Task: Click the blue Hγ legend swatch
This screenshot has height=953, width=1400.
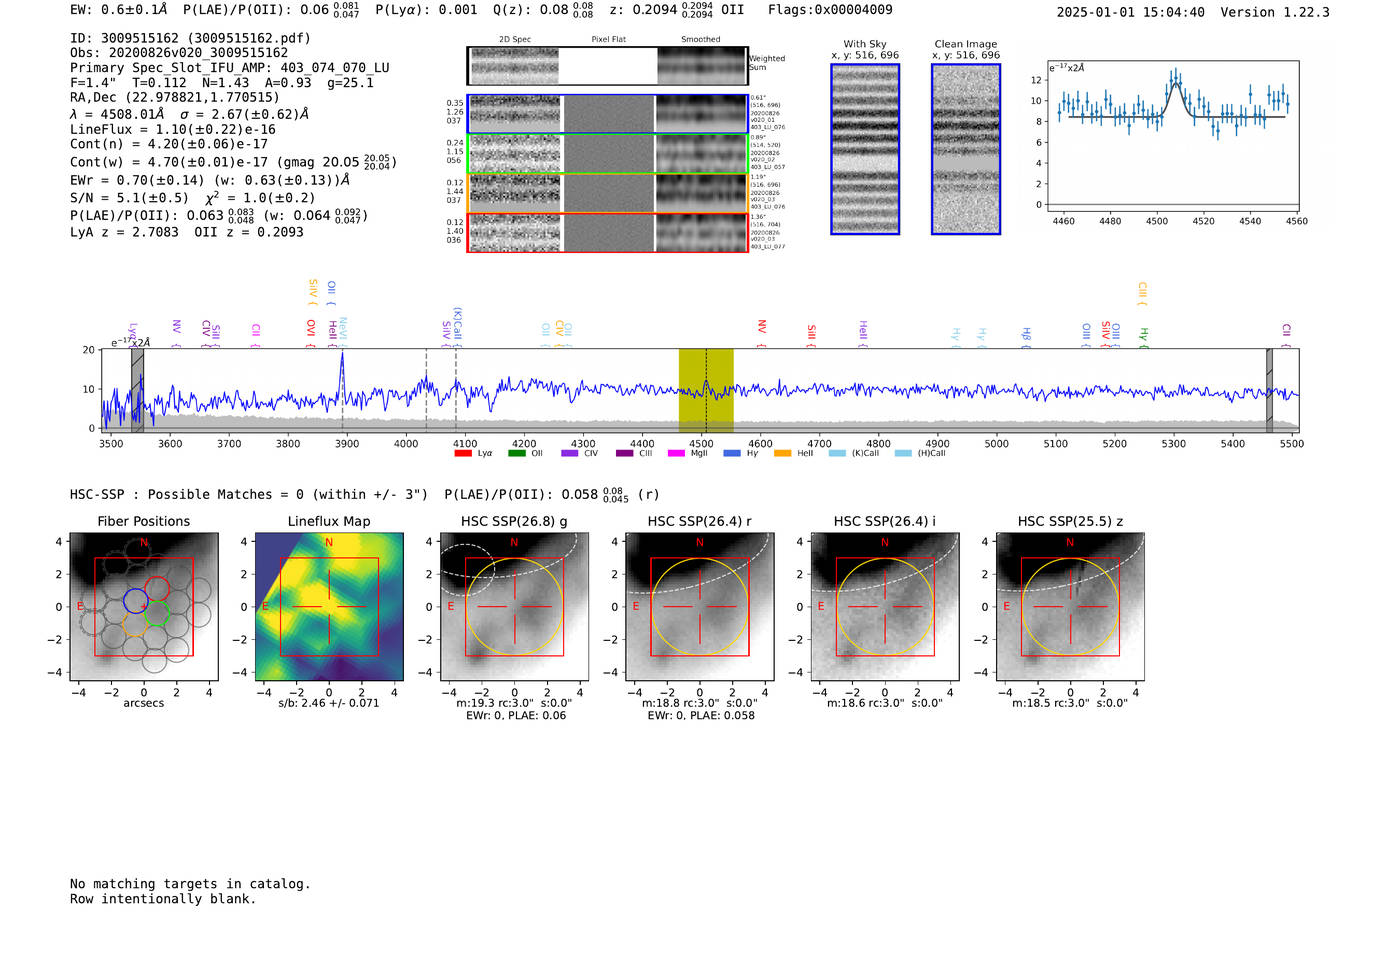Action: (732, 453)
